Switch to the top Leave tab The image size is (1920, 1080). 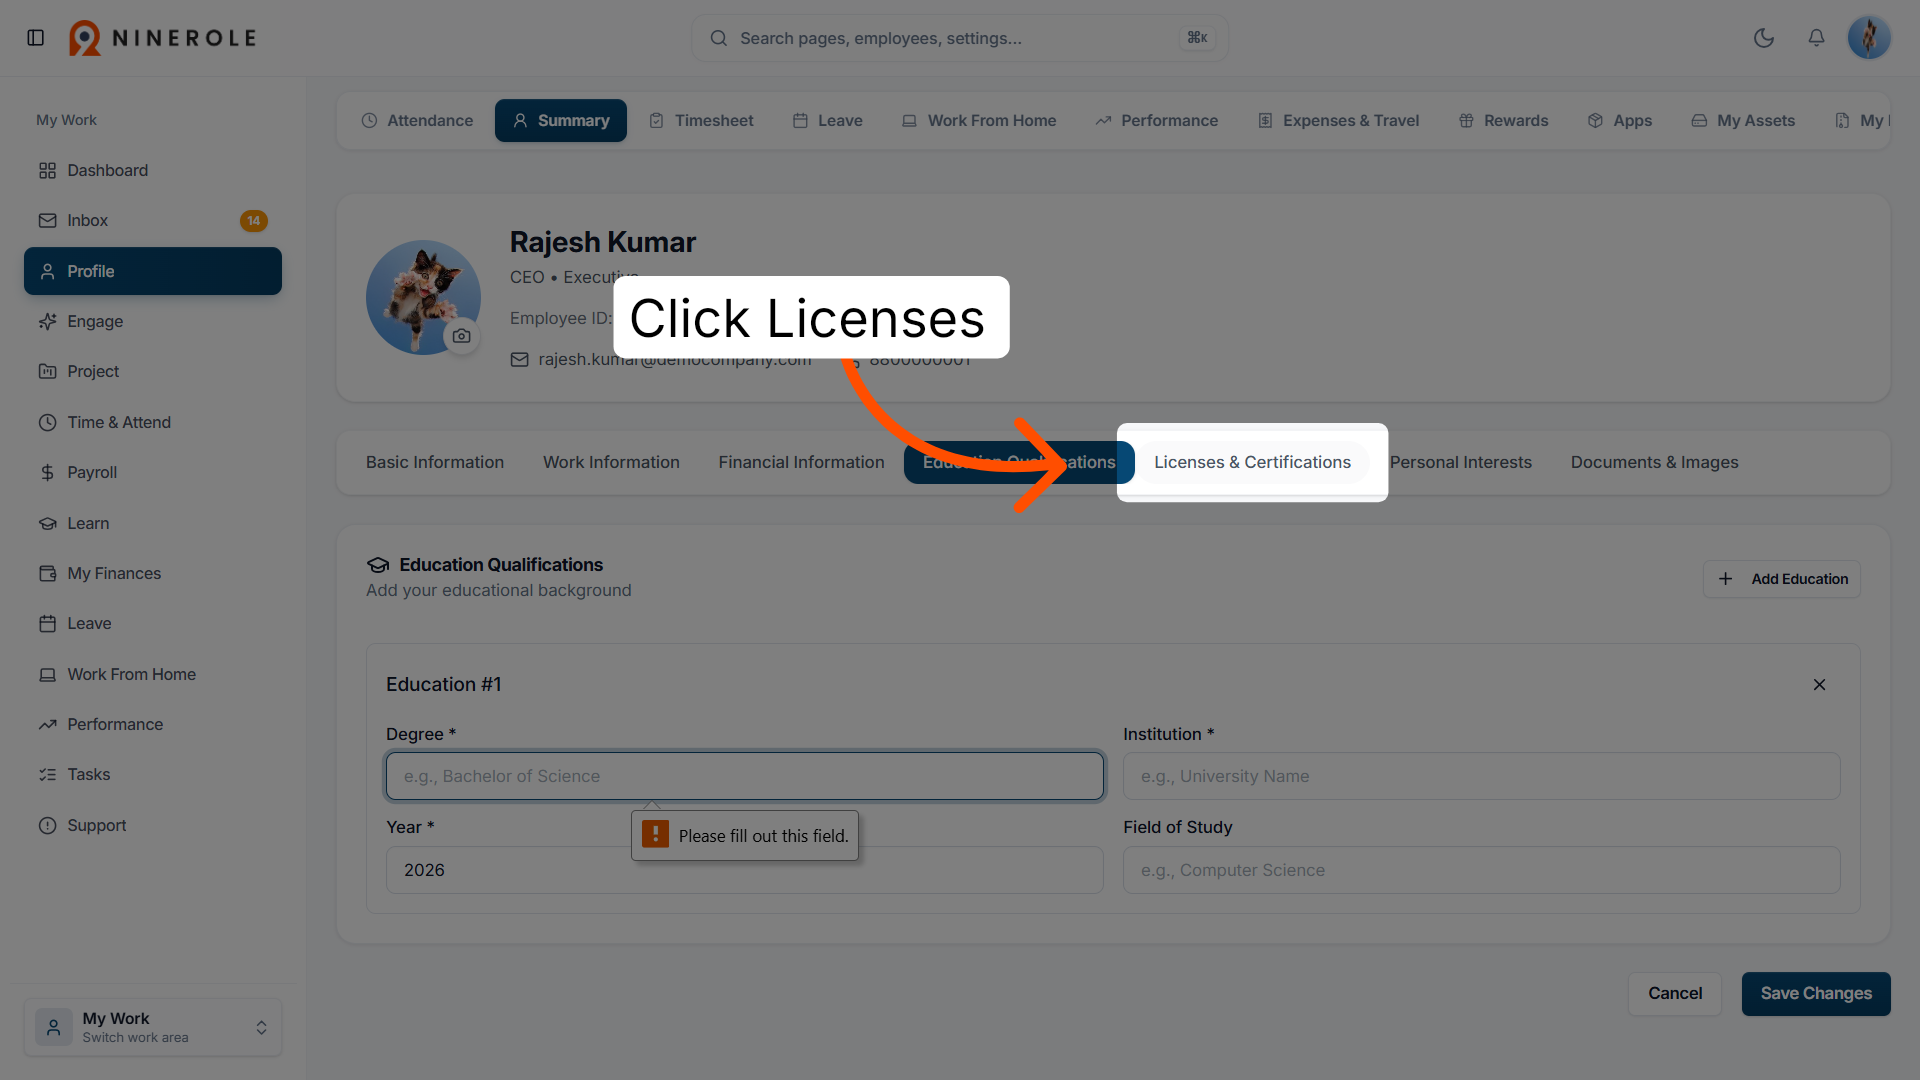click(827, 121)
